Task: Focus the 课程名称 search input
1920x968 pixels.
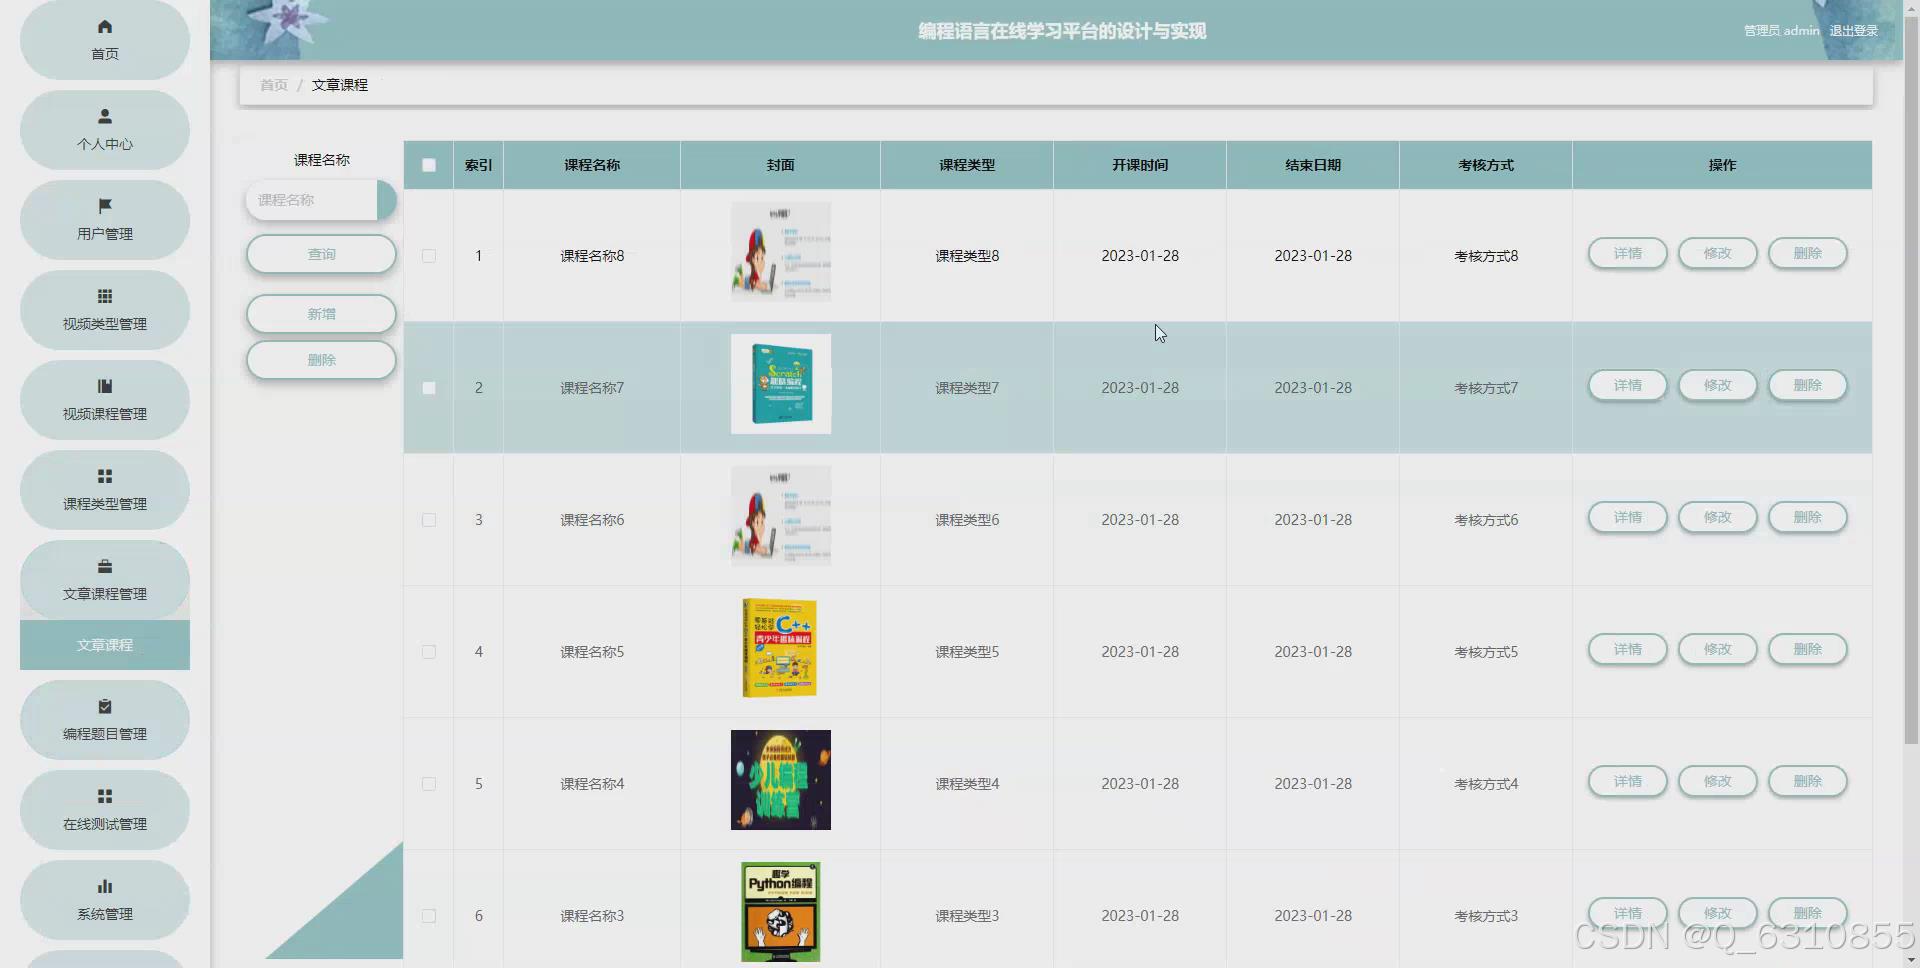Action: click(312, 200)
